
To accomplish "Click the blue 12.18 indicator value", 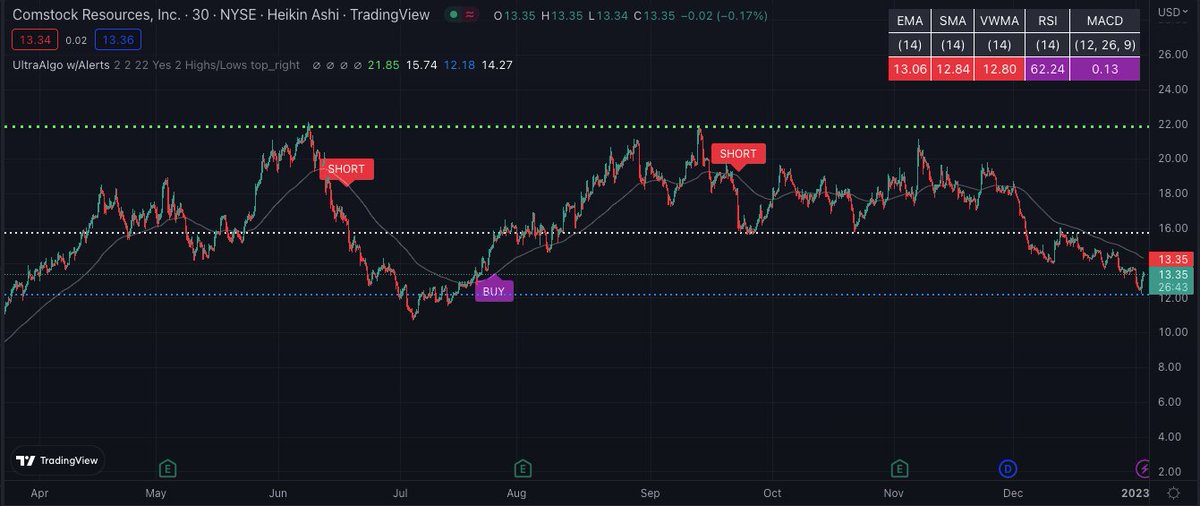I will click(460, 64).
